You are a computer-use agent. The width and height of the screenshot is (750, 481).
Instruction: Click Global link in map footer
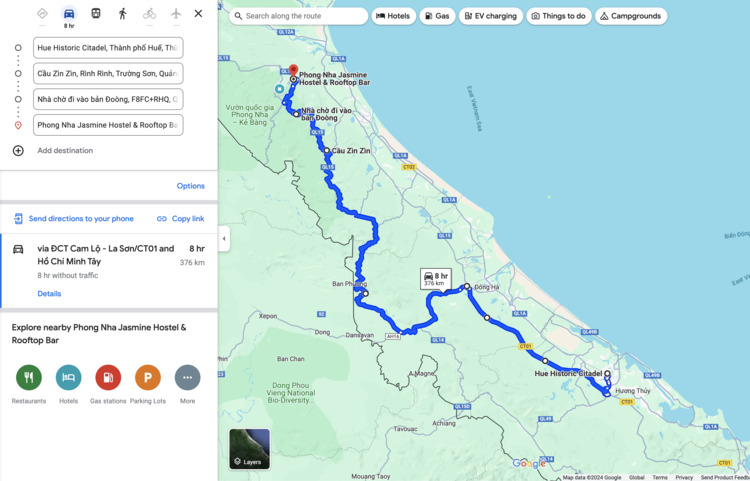click(x=637, y=477)
